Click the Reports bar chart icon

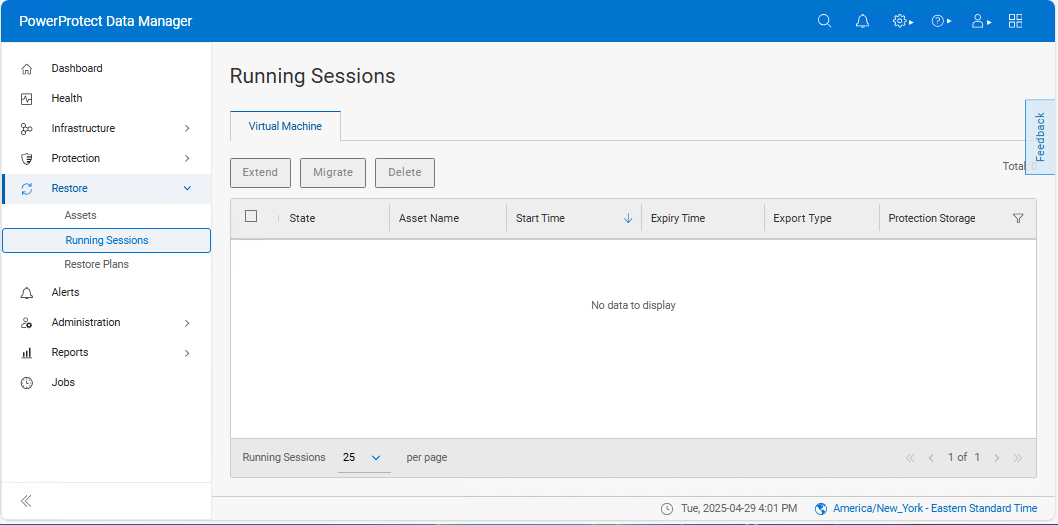tap(26, 352)
